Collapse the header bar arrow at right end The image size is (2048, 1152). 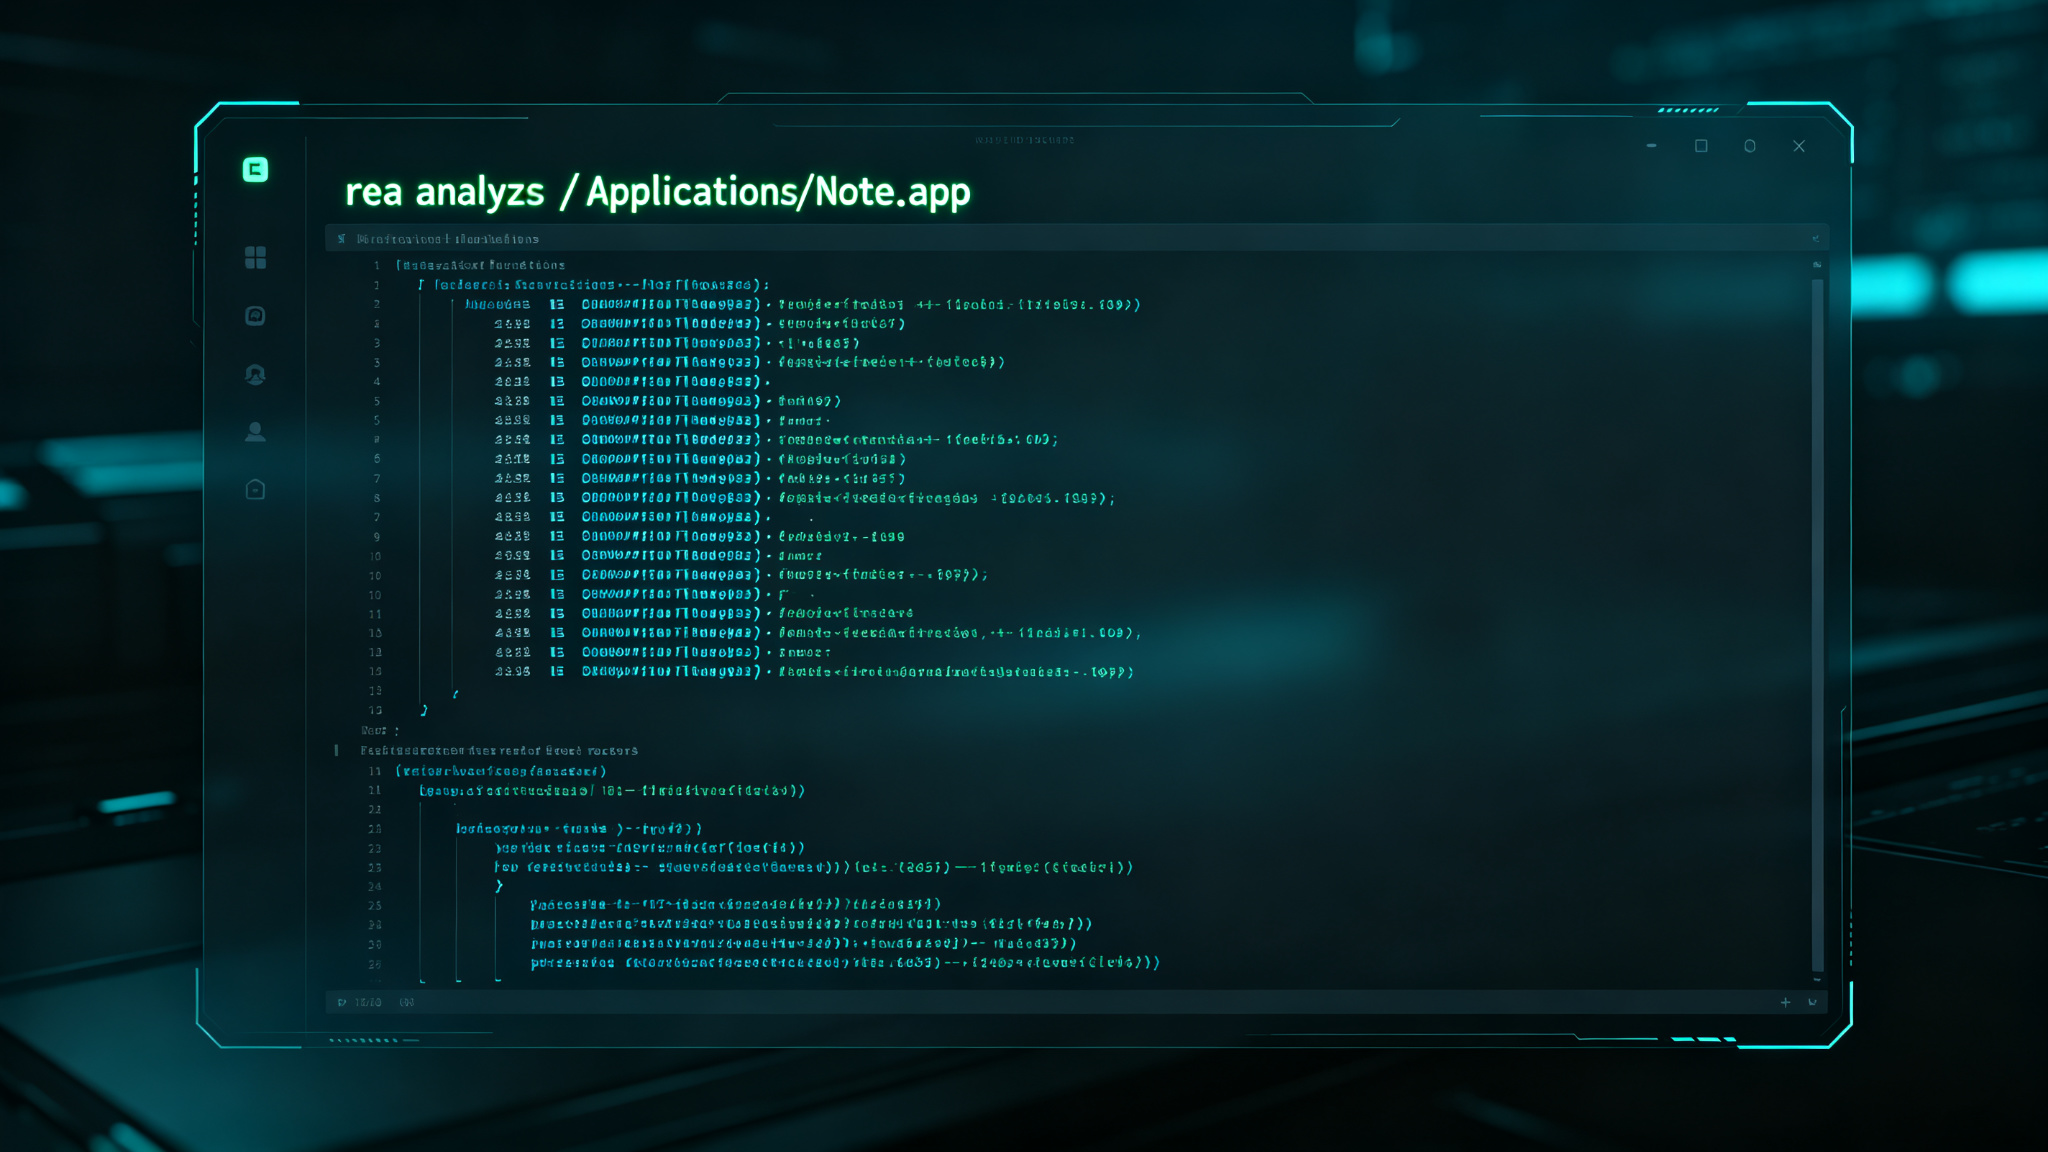click(1815, 239)
